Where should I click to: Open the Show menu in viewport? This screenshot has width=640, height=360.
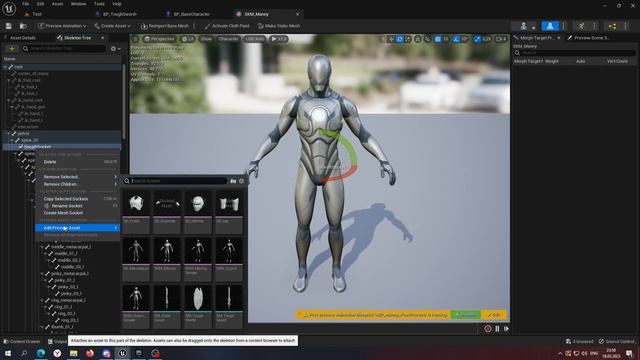pos(206,39)
